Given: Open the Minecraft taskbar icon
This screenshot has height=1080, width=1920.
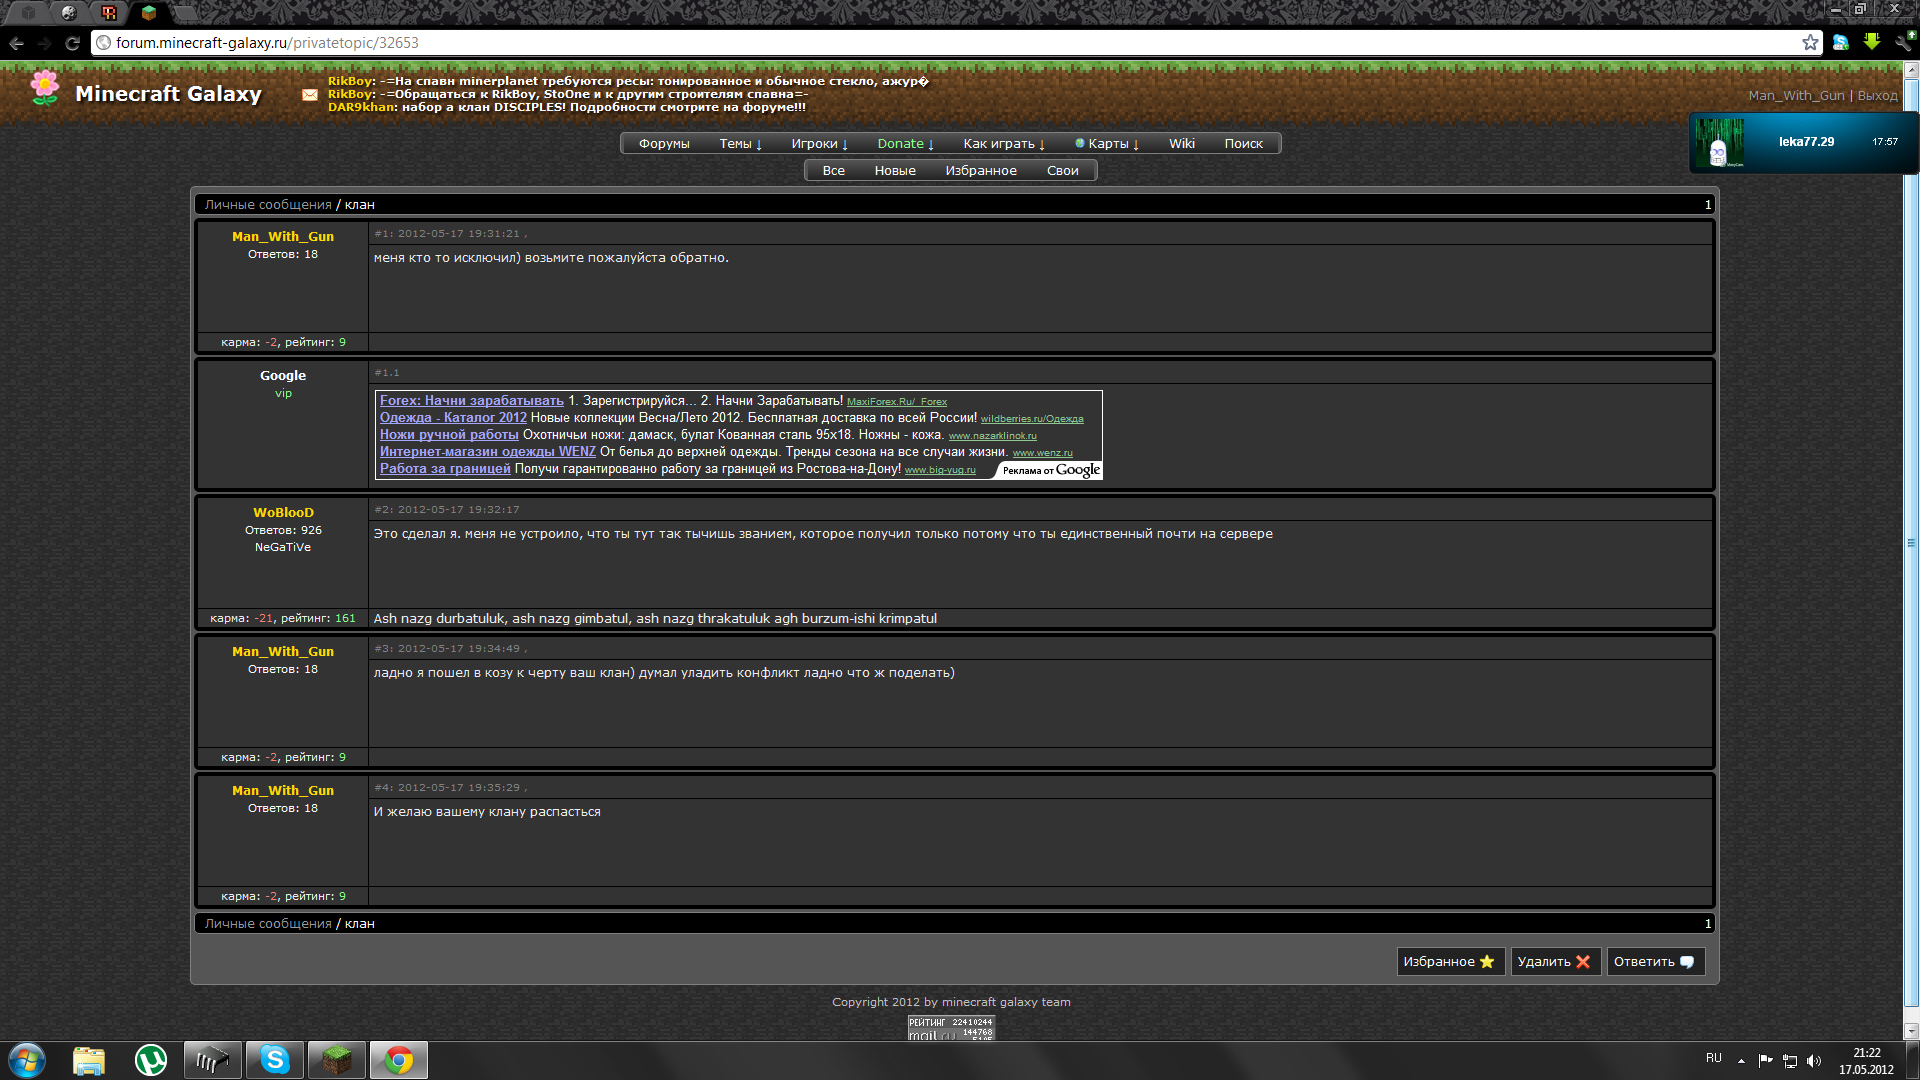Looking at the screenshot, I should click(x=337, y=1060).
